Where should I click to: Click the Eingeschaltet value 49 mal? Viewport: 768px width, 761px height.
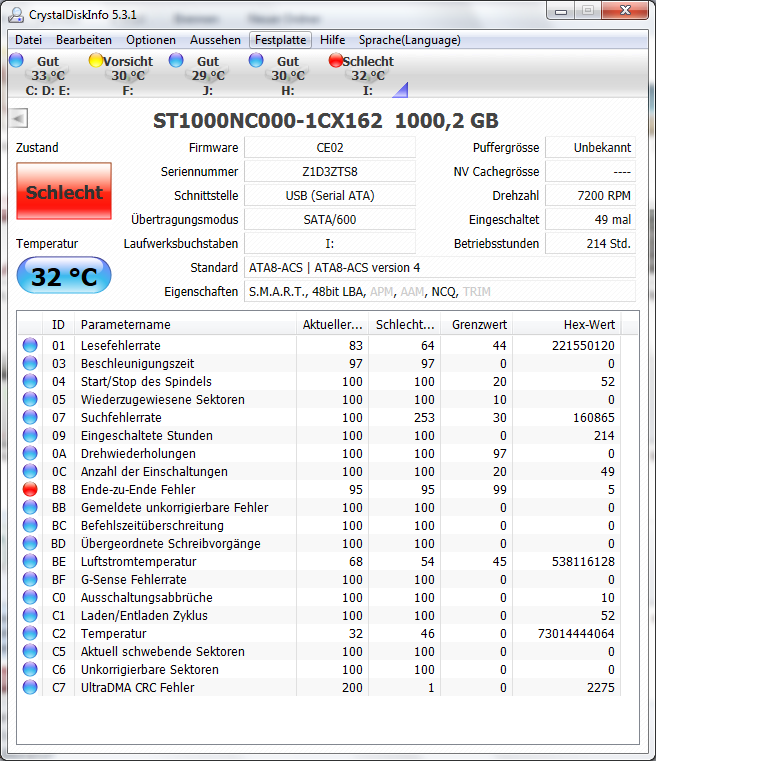590,219
